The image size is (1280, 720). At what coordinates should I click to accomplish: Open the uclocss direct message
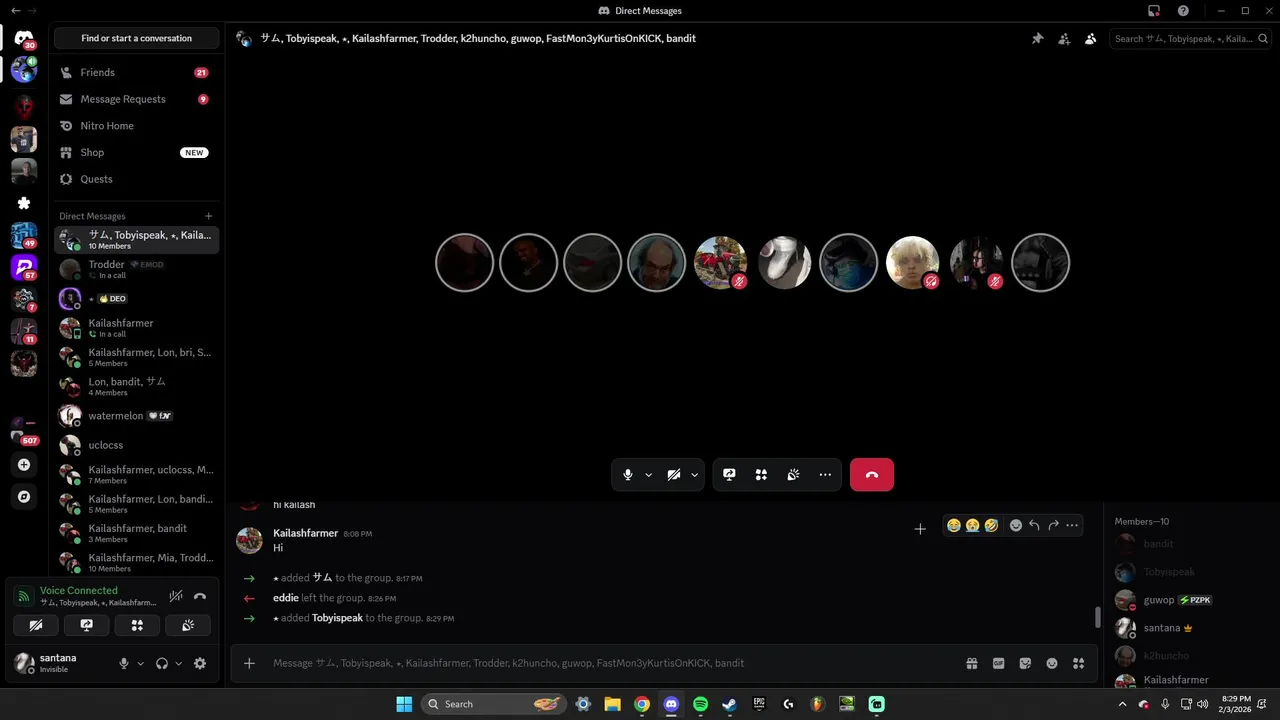tap(135, 445)
